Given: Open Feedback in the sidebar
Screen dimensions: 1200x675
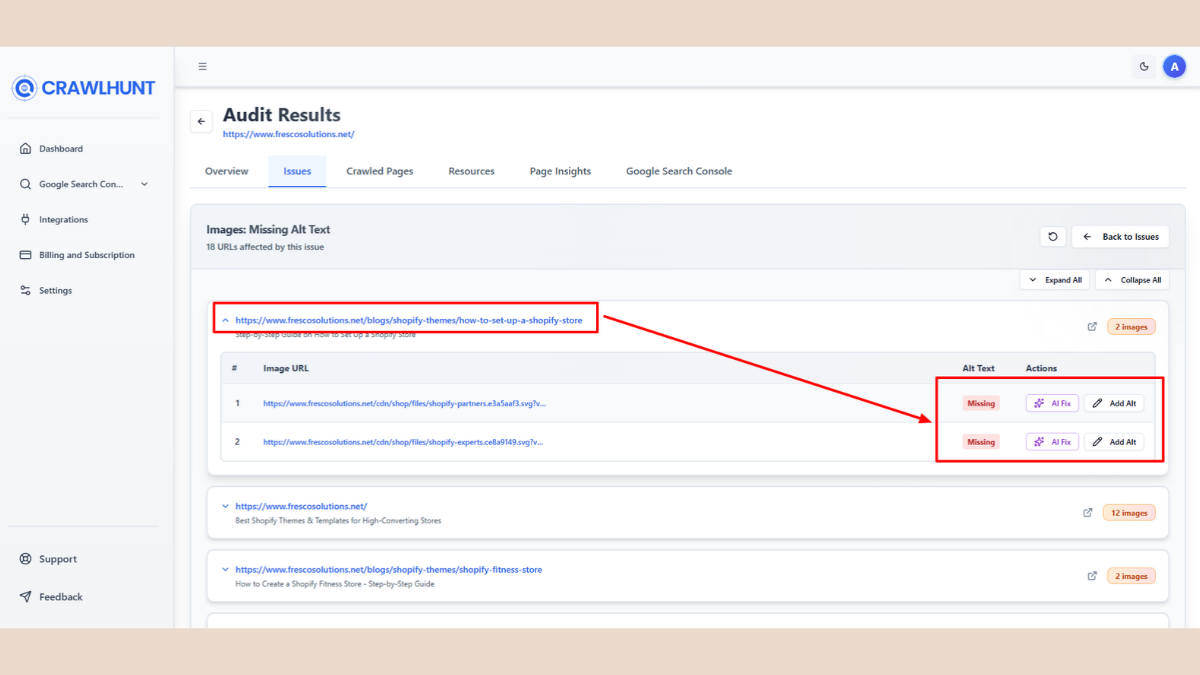Looking at the screenshot, I should 61,597.
